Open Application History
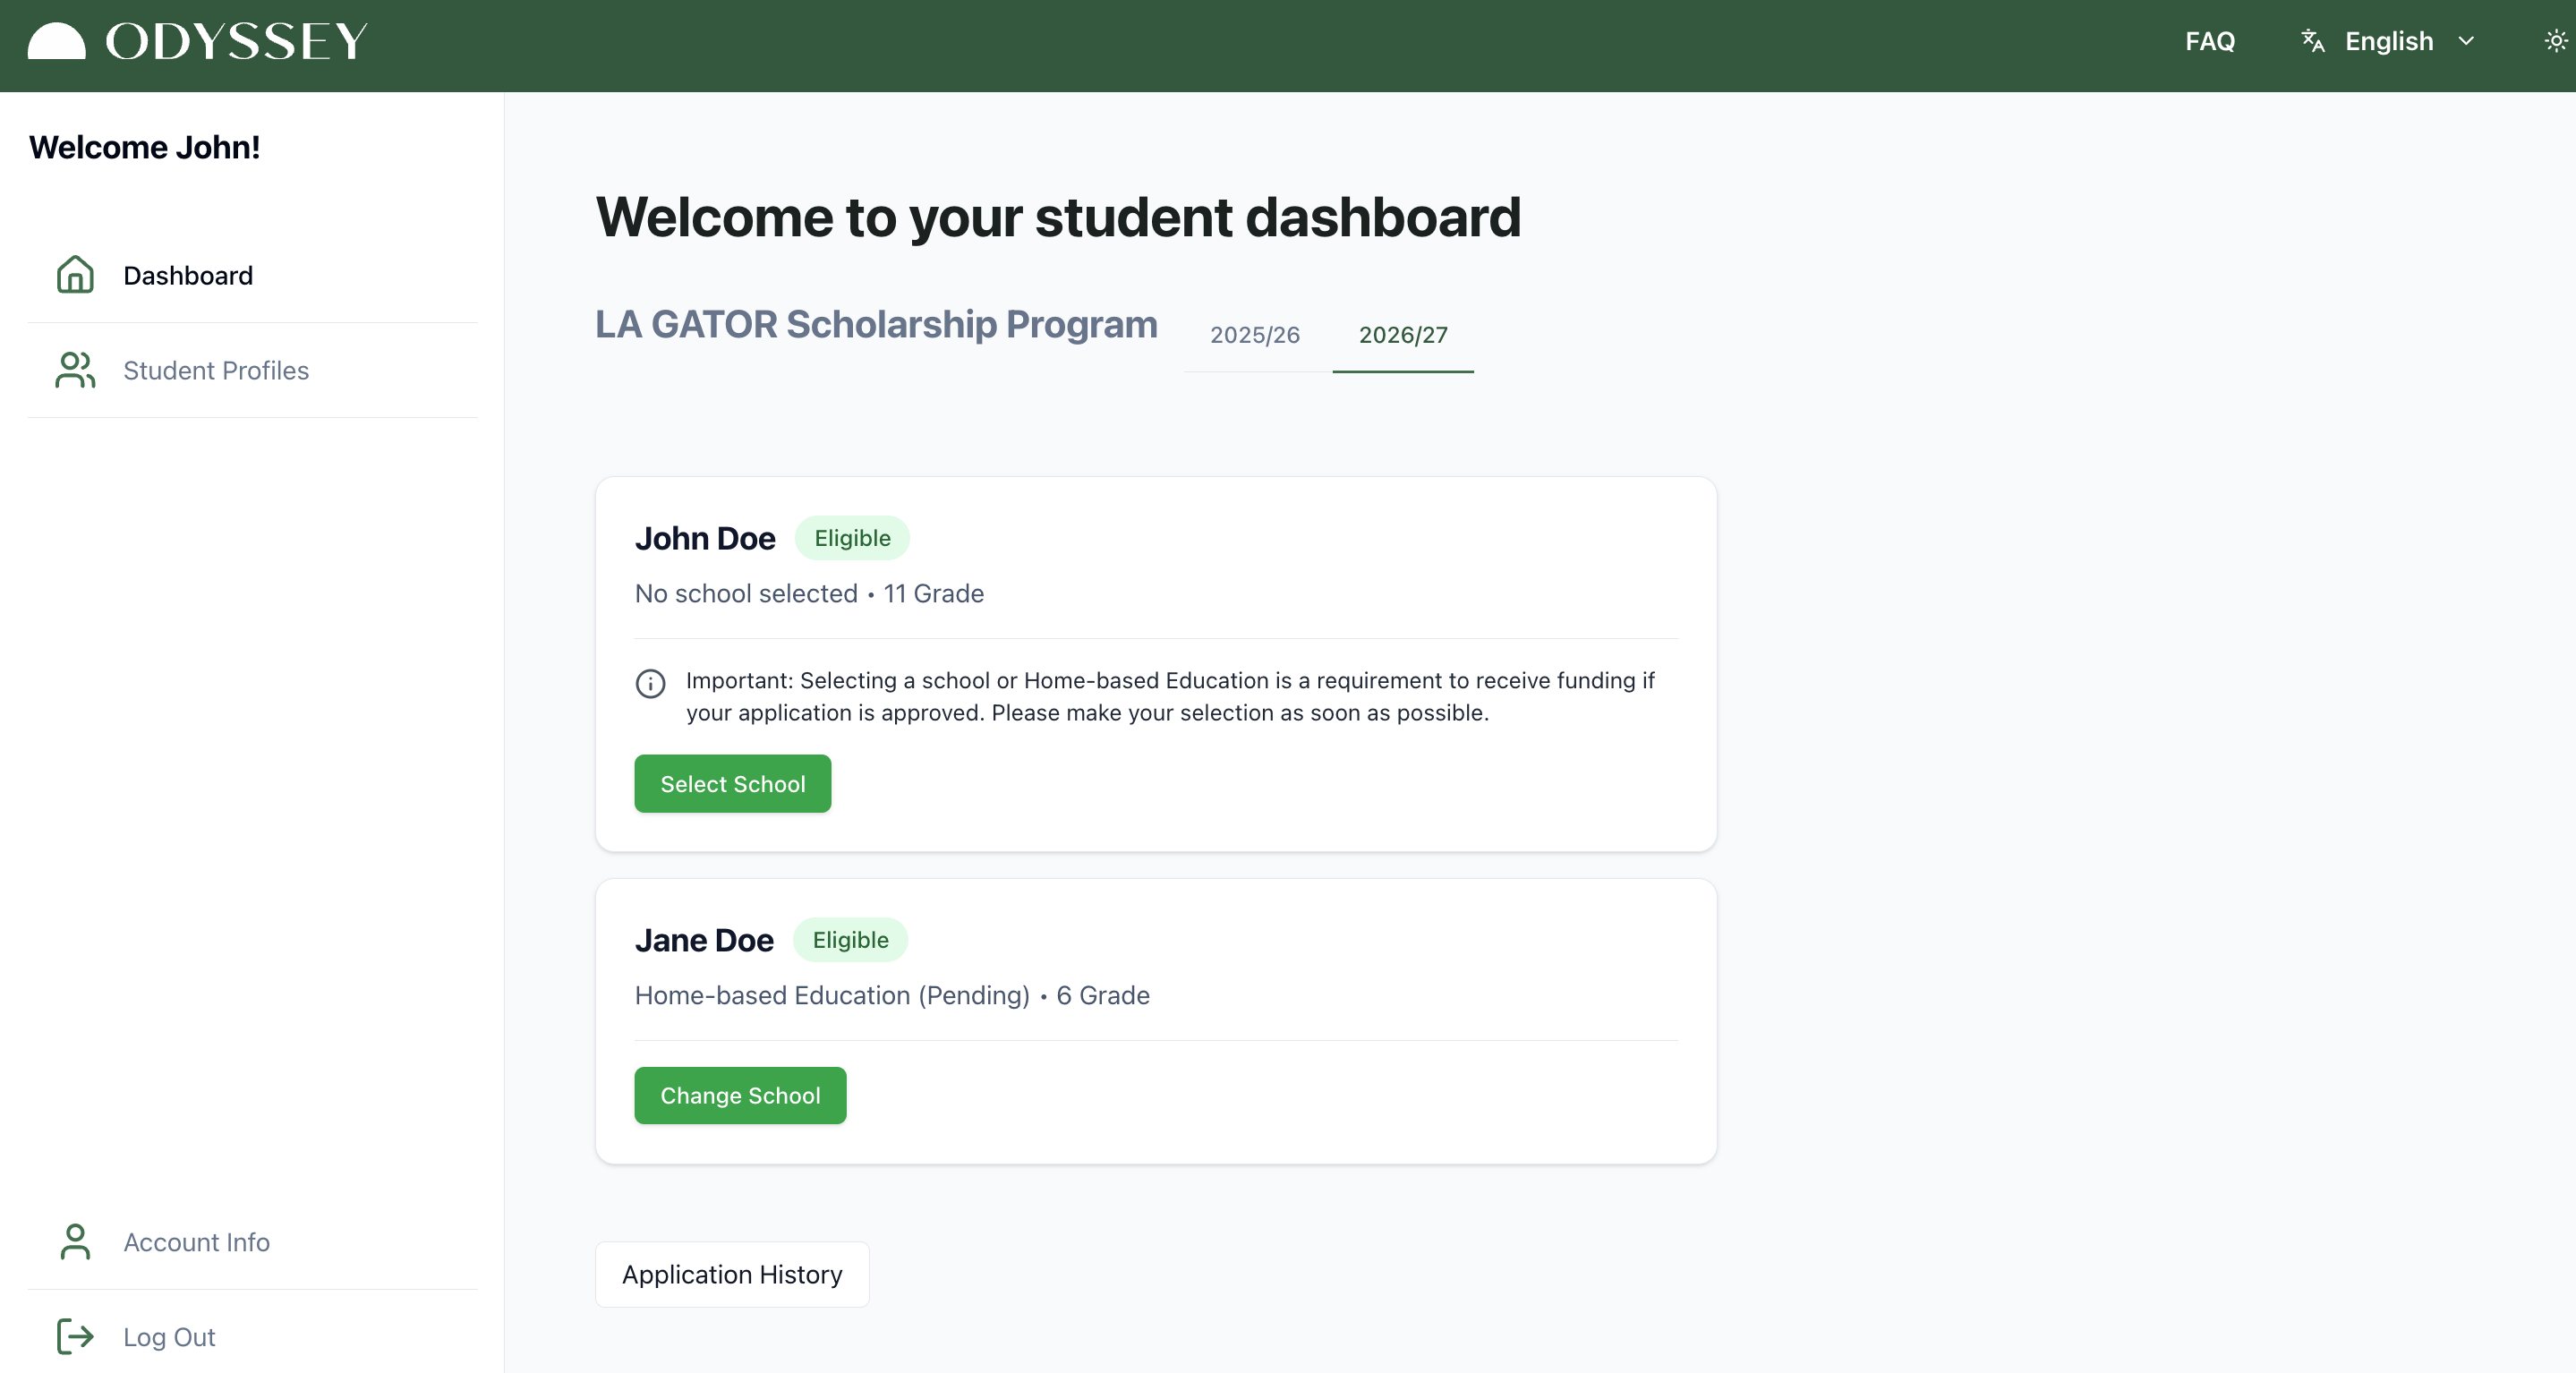The image size is (2576, 1373). 732,1274
